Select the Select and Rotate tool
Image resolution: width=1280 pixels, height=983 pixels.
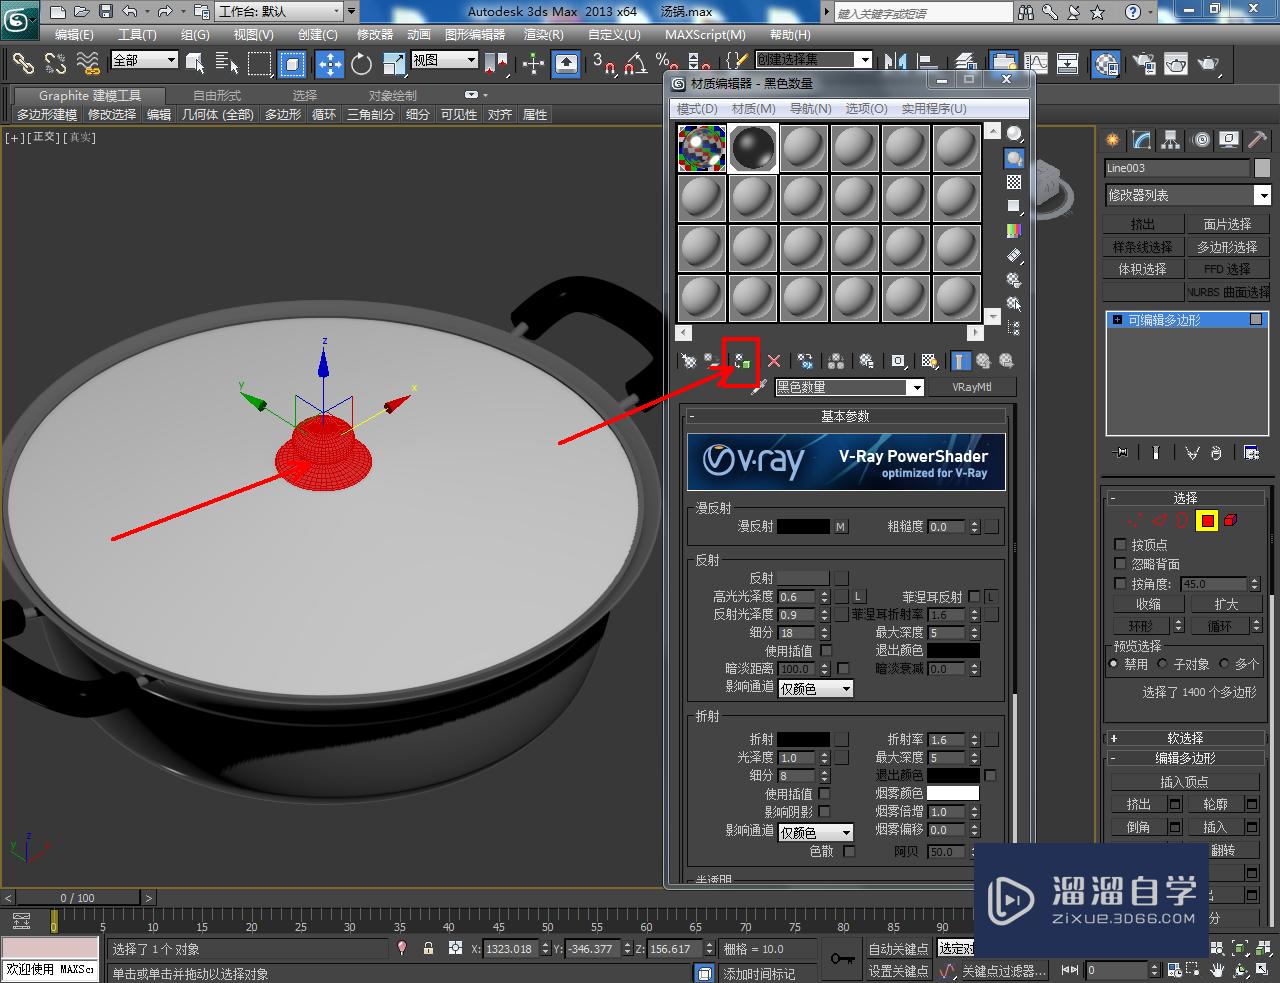click(x=362, y=64)
